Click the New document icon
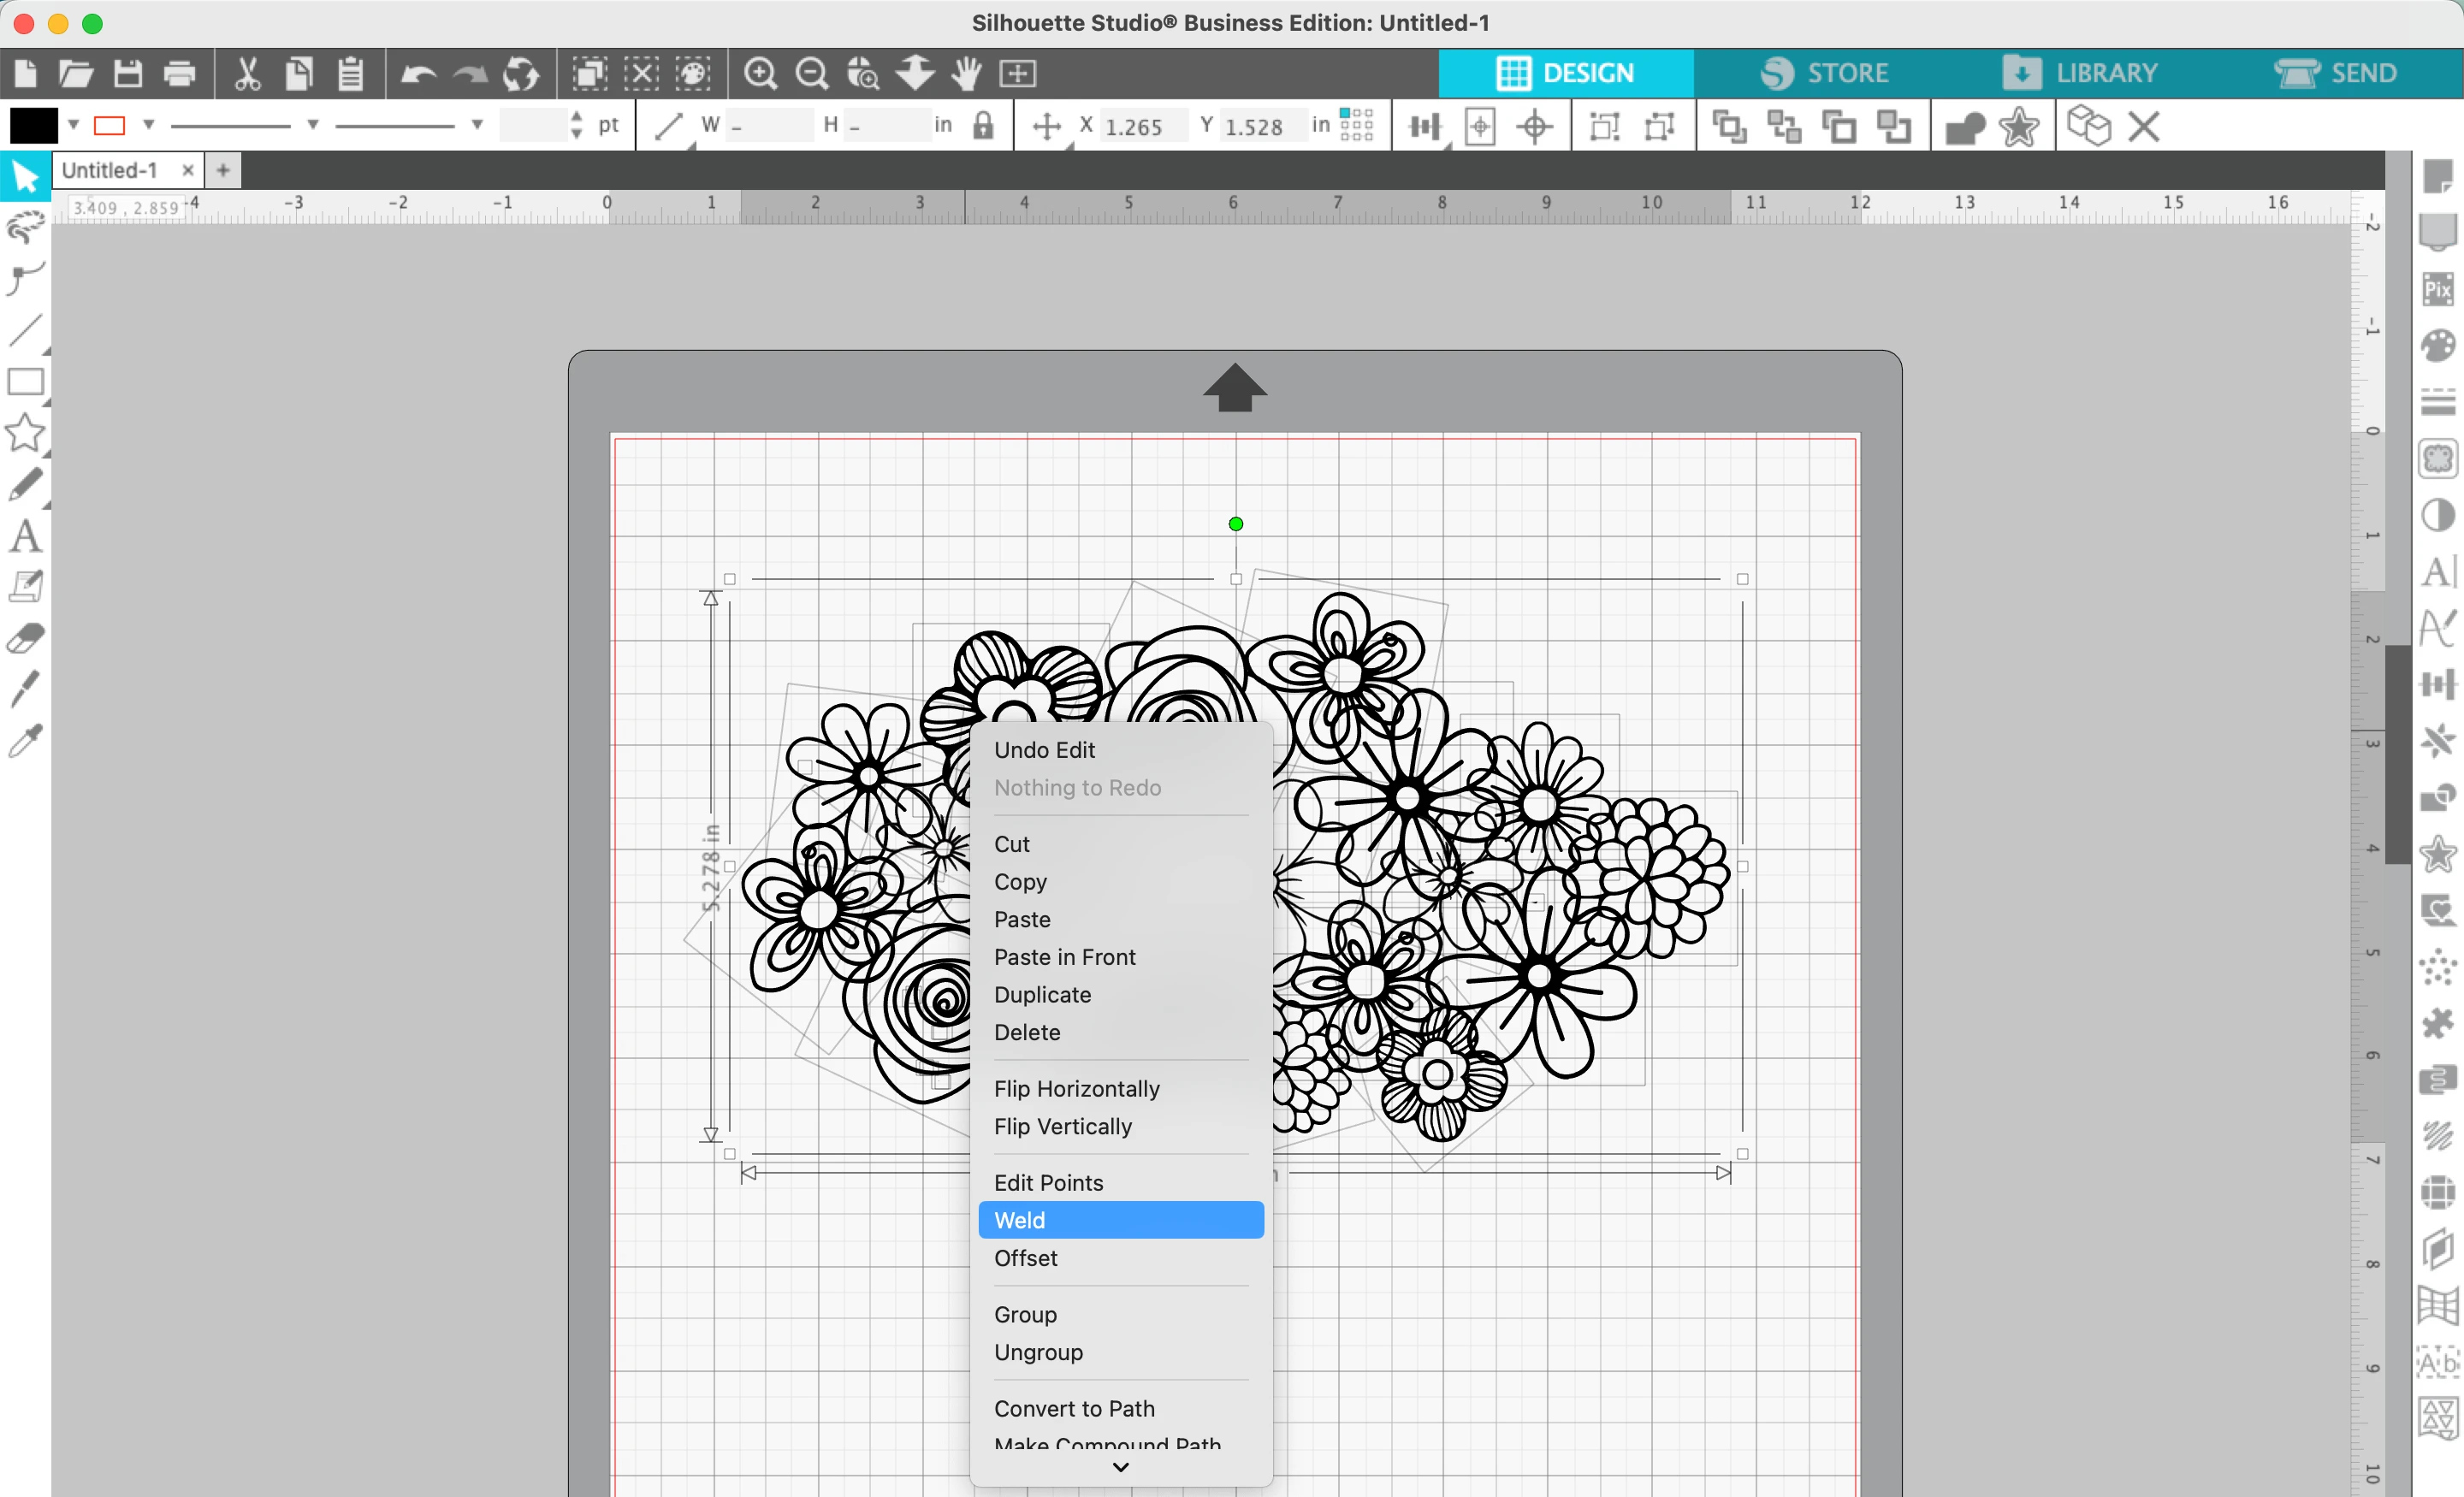Image resolution: width=2464 pixels, height=1497 pixels. 26,74
